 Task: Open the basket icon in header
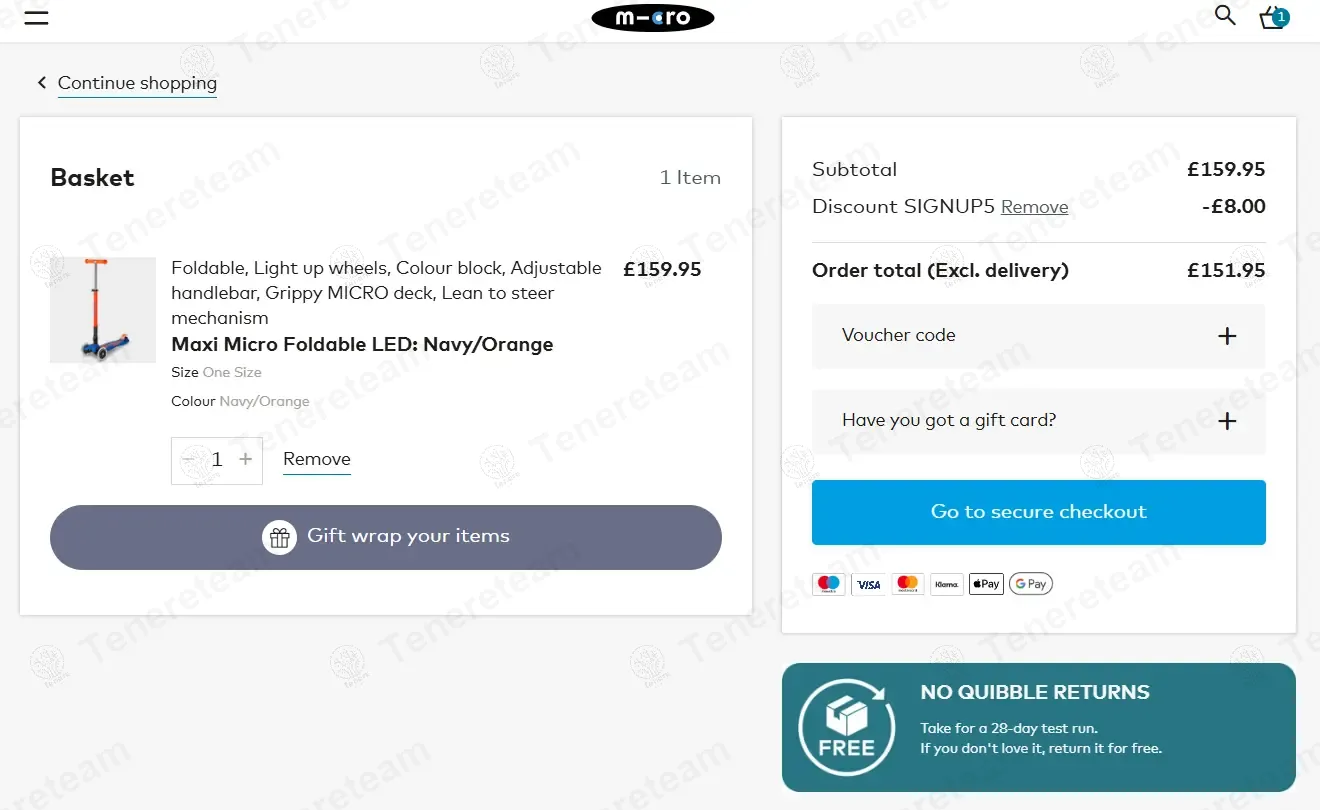point(1272,18)
